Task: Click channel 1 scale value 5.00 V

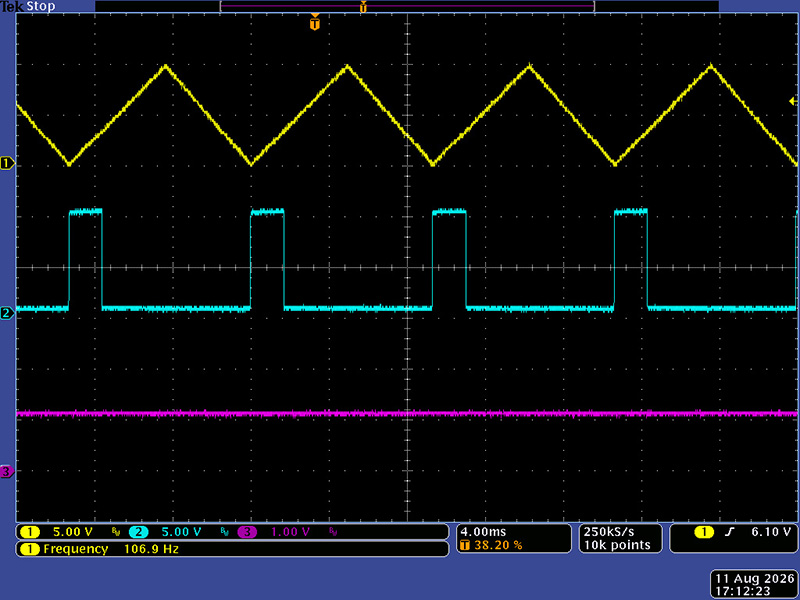Action: pos(73,532)
